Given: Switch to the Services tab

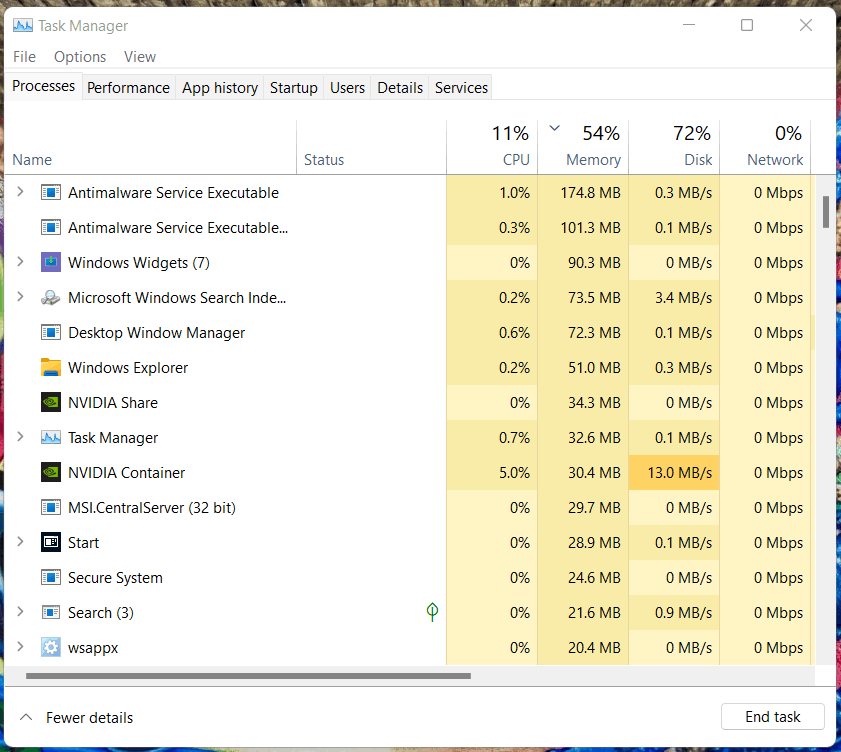Looking at the screenshot, I should click(x=461, y=87).
